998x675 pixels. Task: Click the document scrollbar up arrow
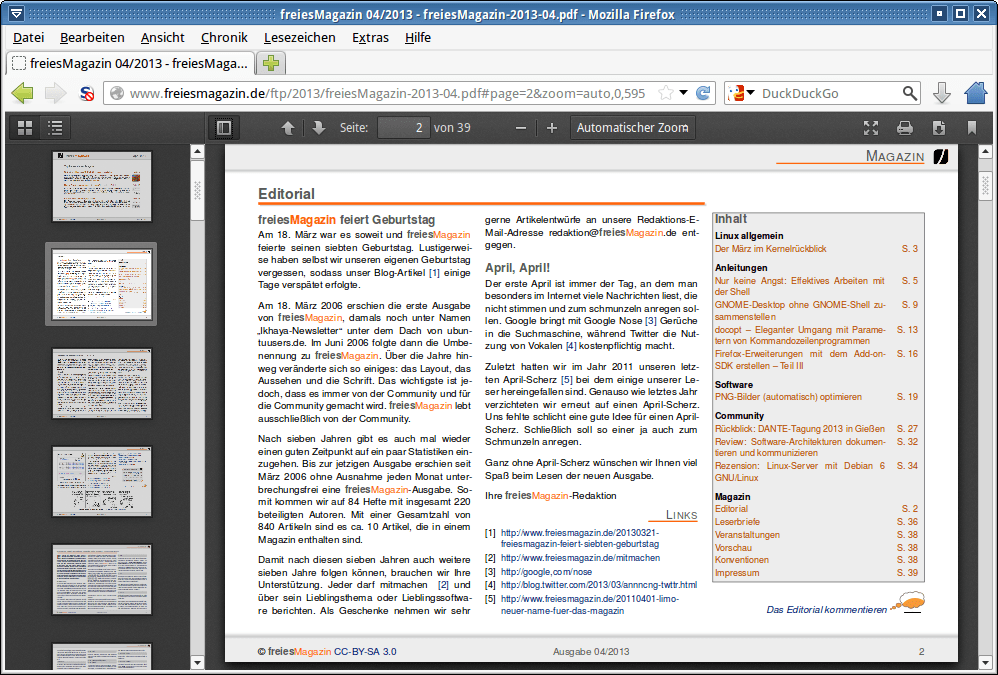pos(985,151)
